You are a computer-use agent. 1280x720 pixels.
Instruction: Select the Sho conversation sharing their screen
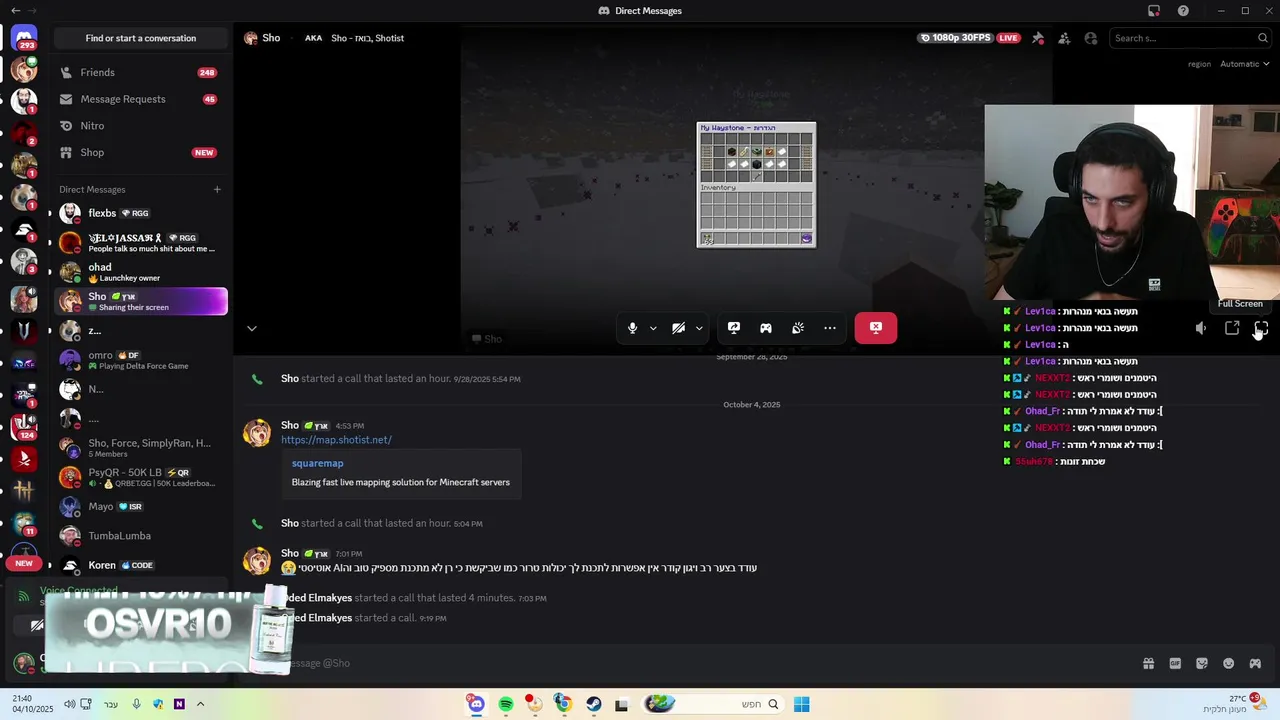point(140,301)
